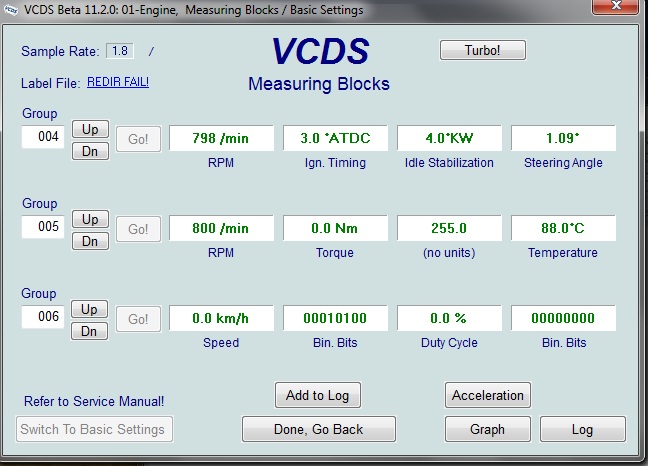Click Go! for Group 006
The height and width of the screenshot is (471, 652).
[x=138, y=319]
